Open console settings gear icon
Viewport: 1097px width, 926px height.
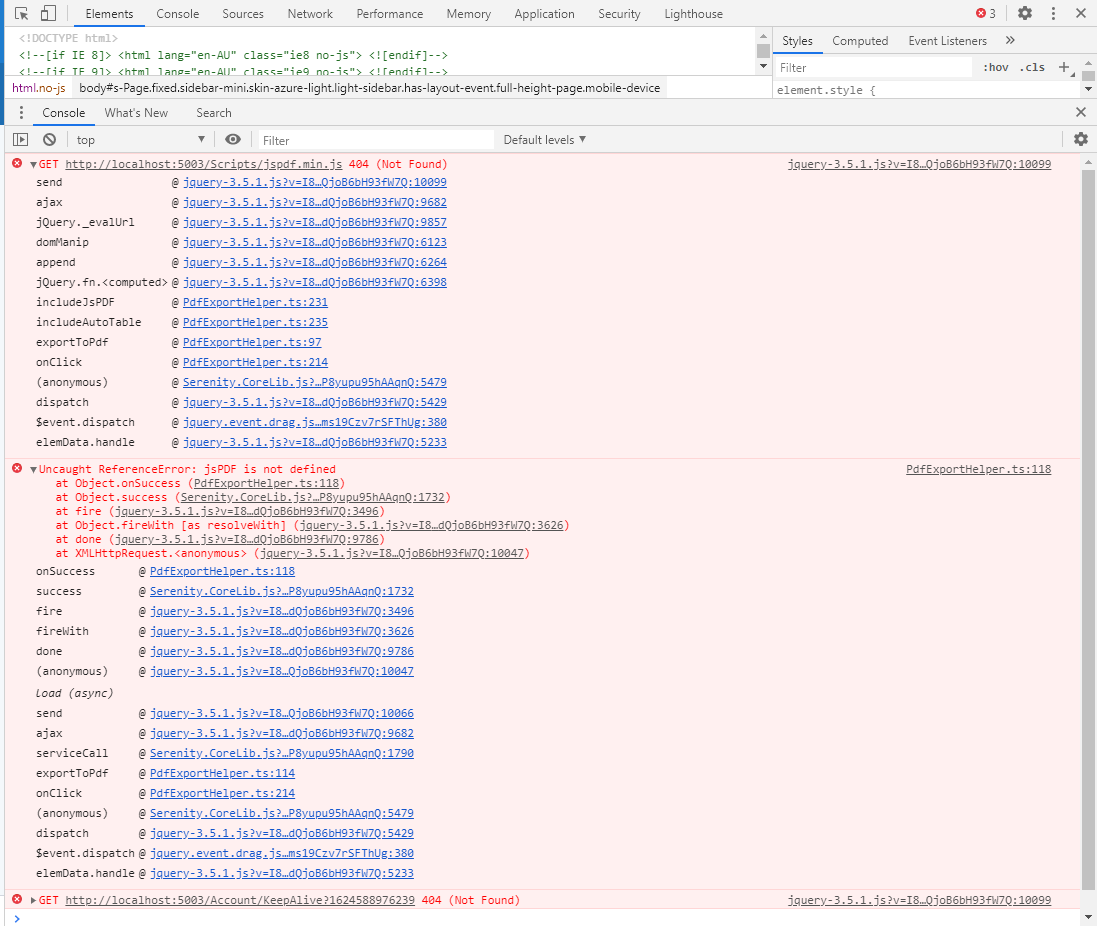tap(1081, 139)
